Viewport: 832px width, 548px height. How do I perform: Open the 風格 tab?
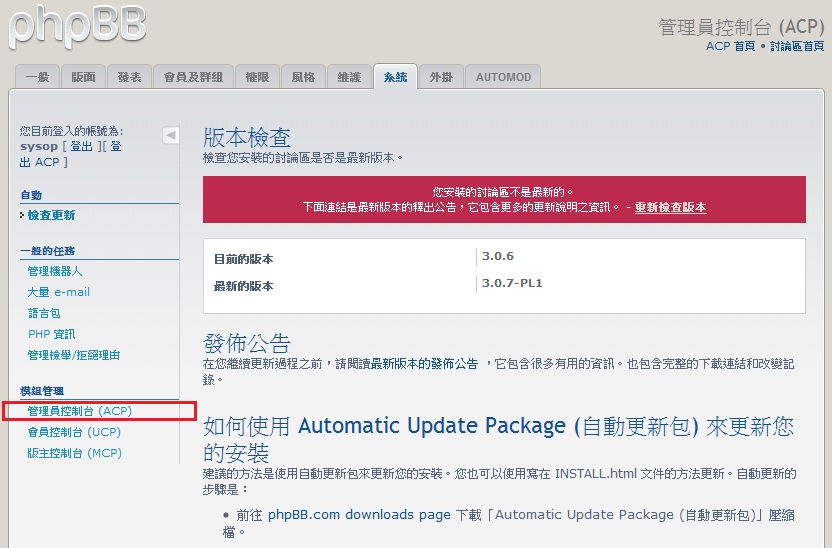[x=303, y=77]
